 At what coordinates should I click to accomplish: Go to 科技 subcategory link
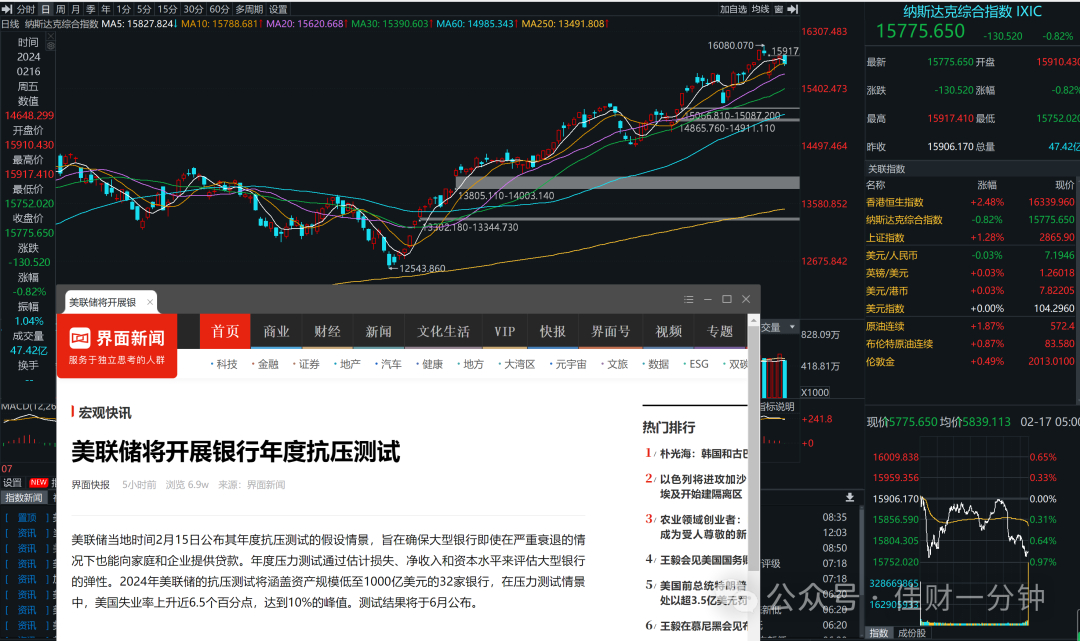pos(227,364)
